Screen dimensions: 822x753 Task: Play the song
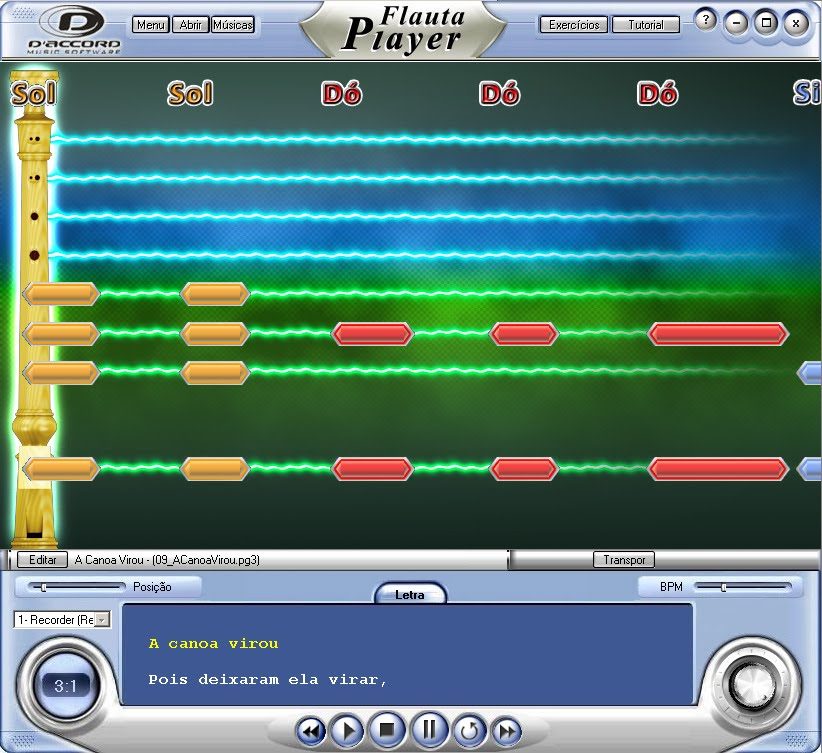348,730
